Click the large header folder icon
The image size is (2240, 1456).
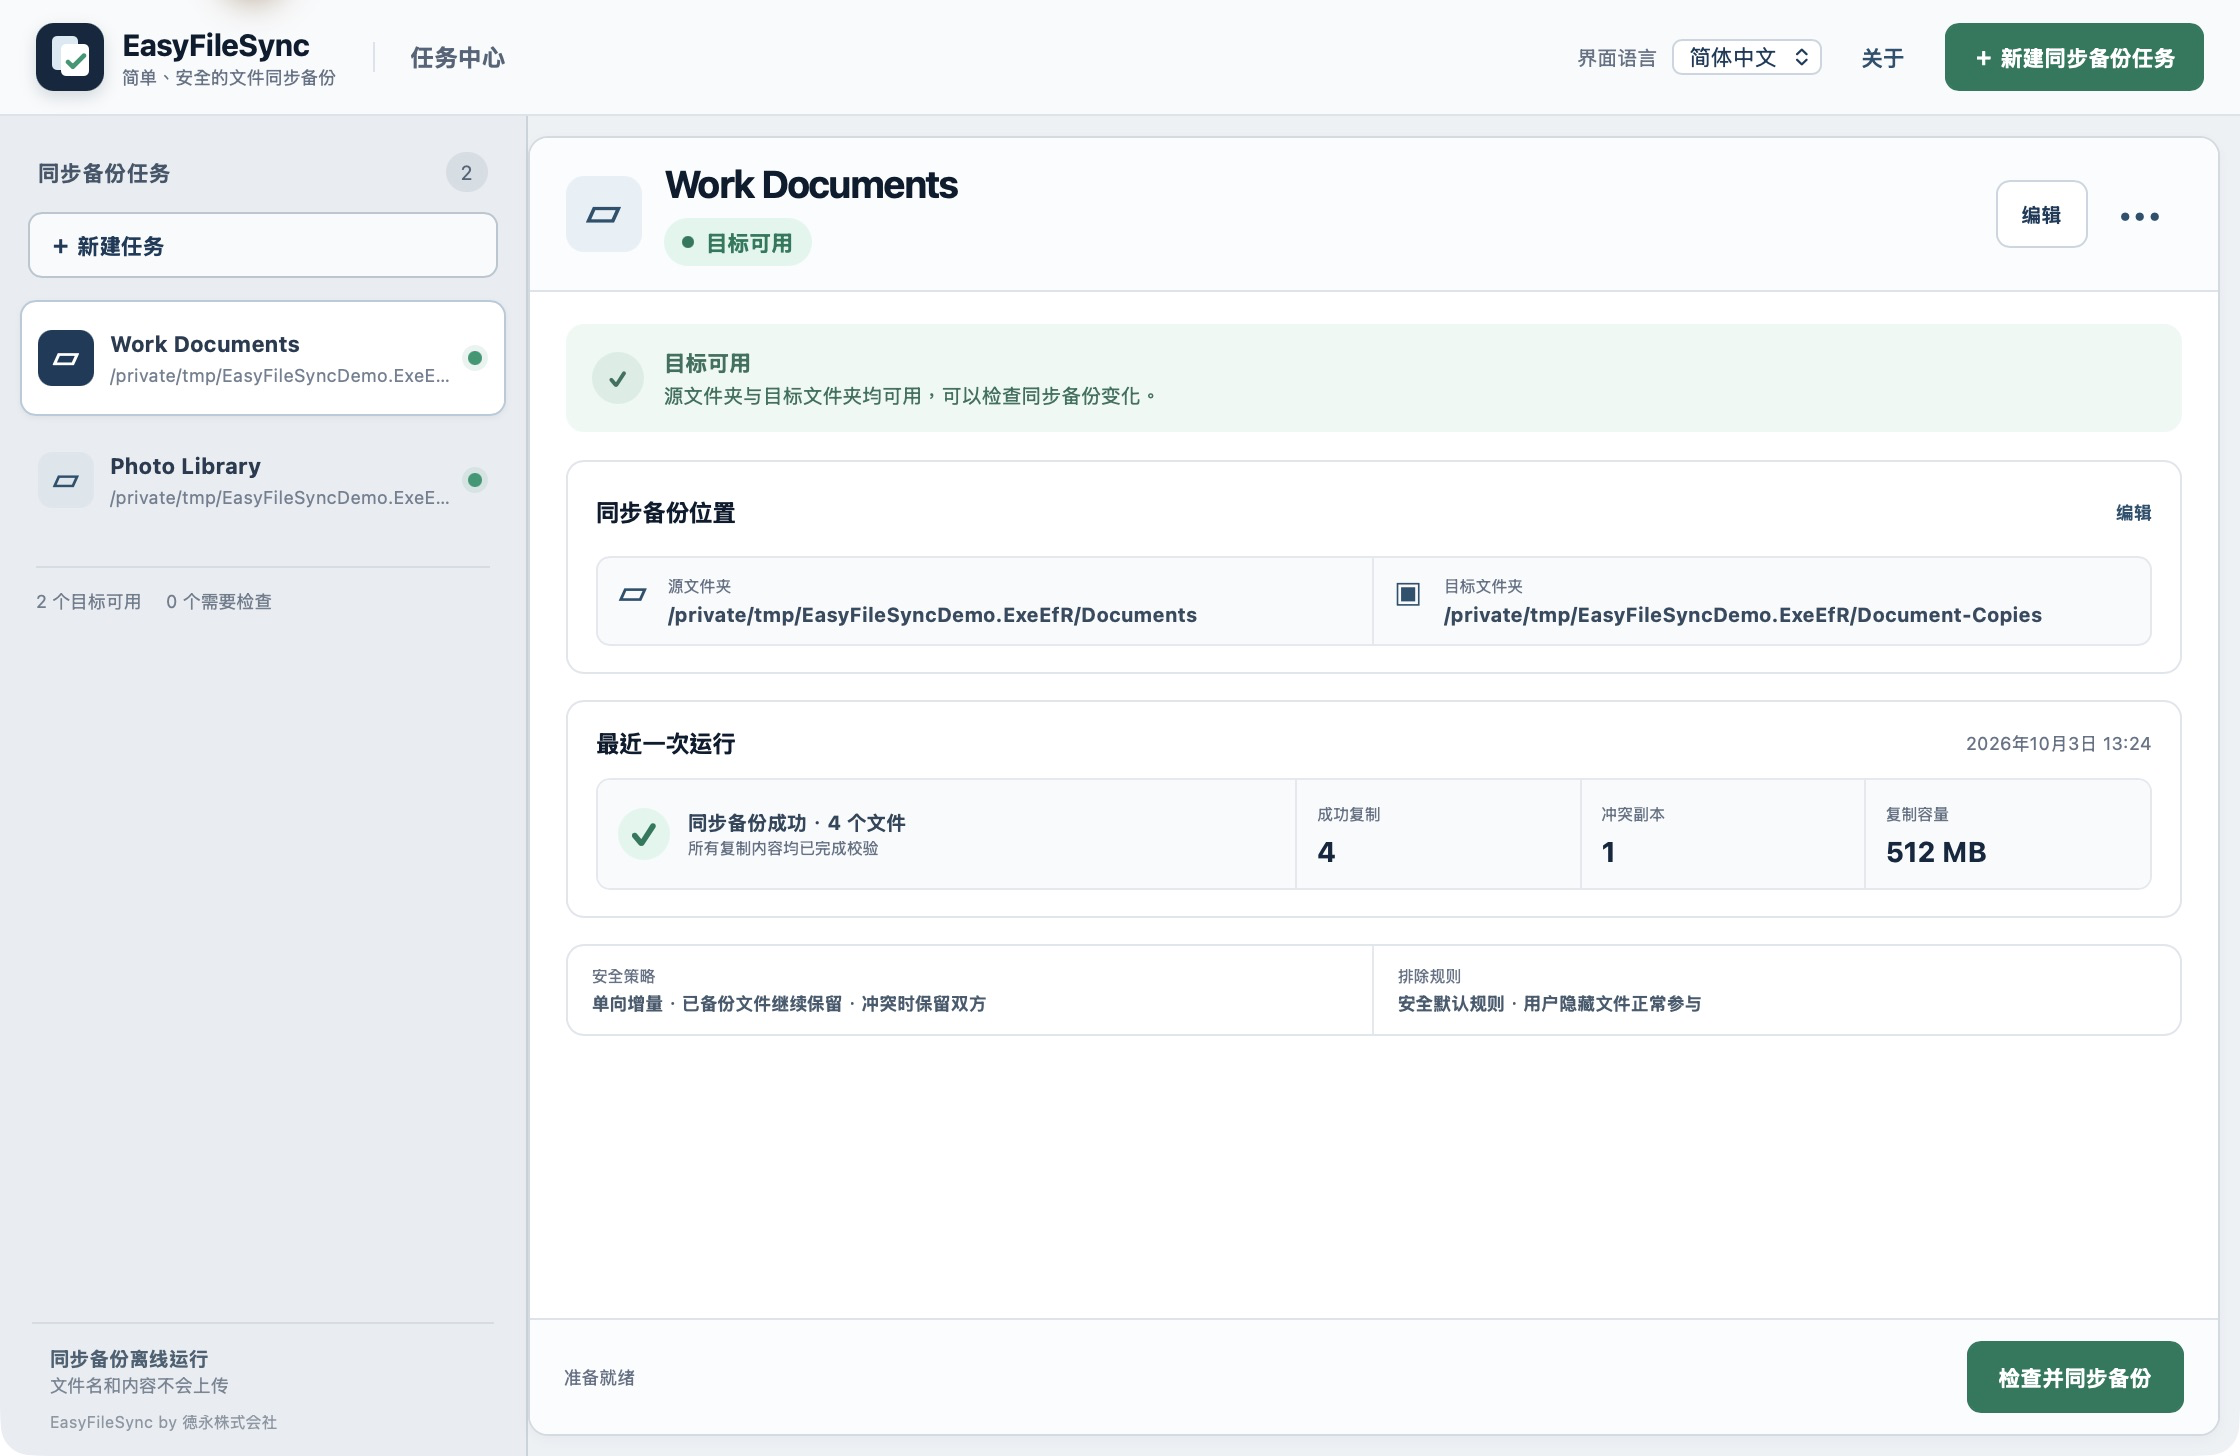pyautogui.click(x=604, y=214)
